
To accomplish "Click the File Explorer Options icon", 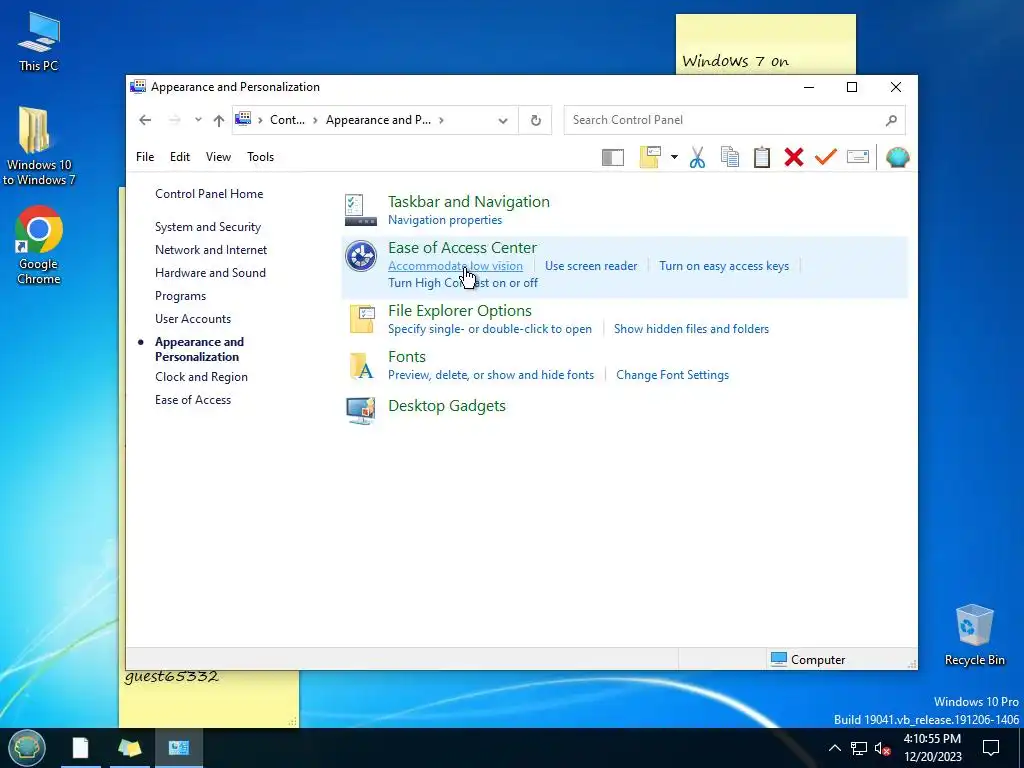I will tap(361, 319).
